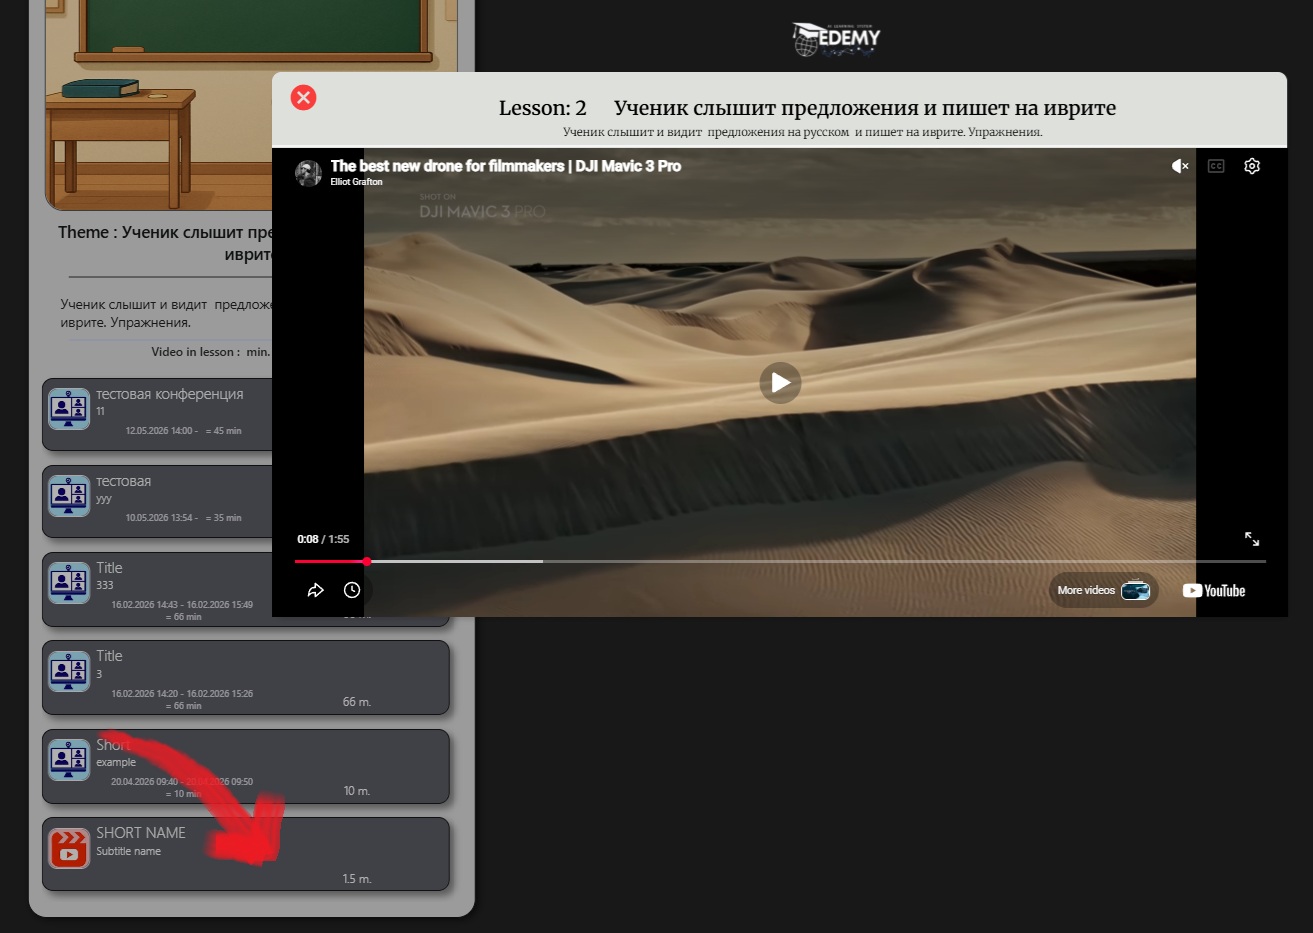Viewport: 1313px width, 933px height.
Task: Seek on the red video progress bar
Action: point(780,561)
